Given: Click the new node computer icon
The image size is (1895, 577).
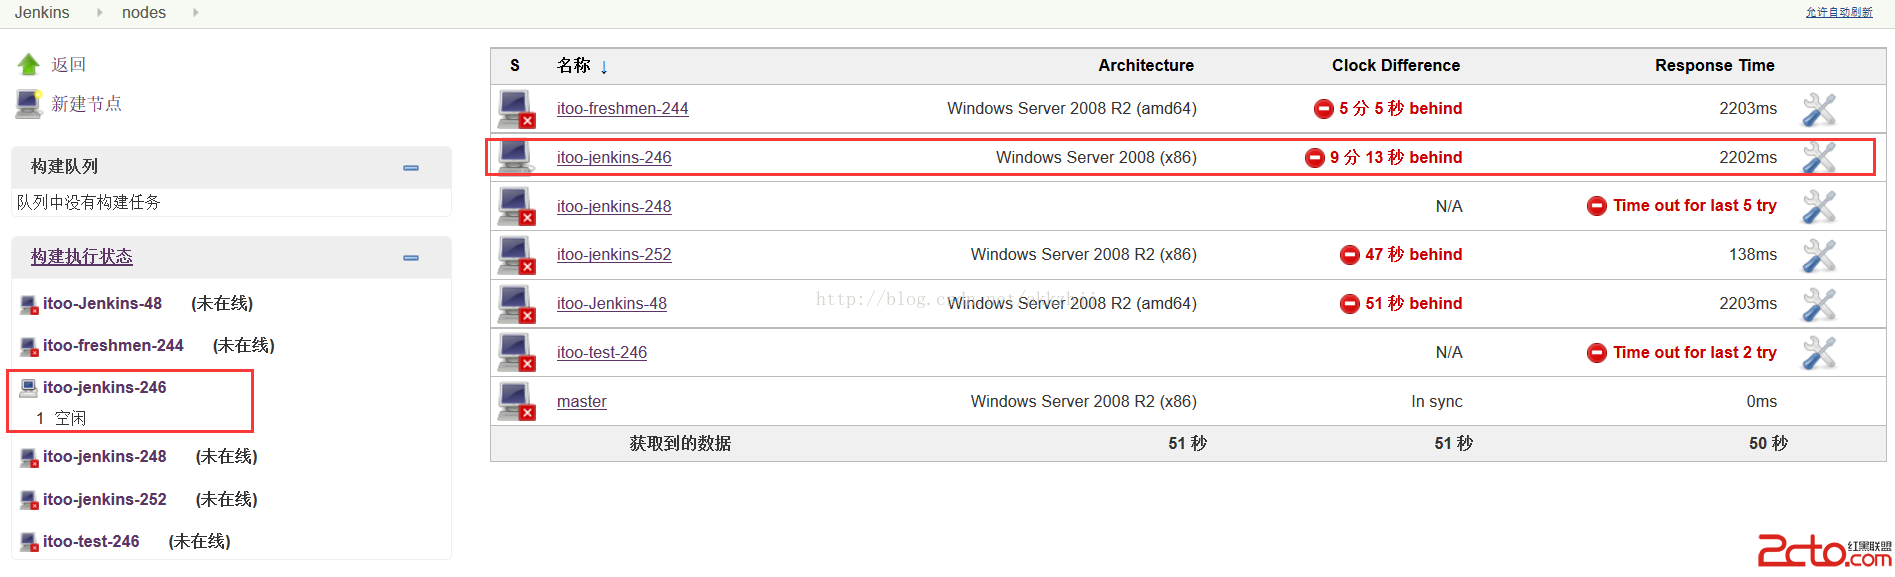Looking at the screenshot, I should [28, 104].
